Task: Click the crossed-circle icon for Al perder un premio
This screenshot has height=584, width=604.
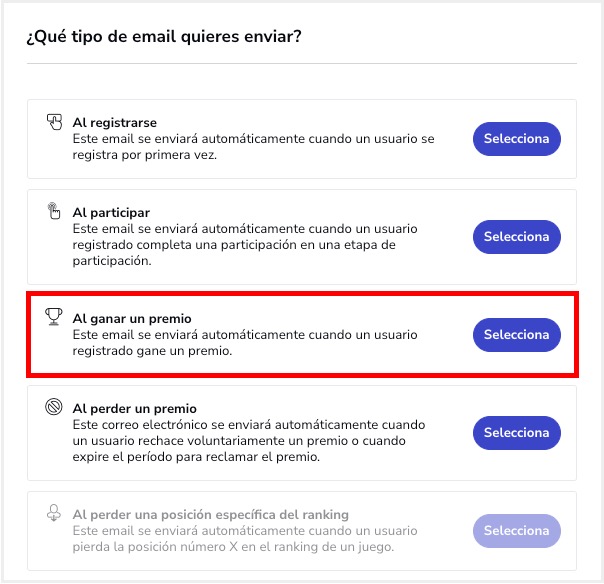Action: coord(54,408)
